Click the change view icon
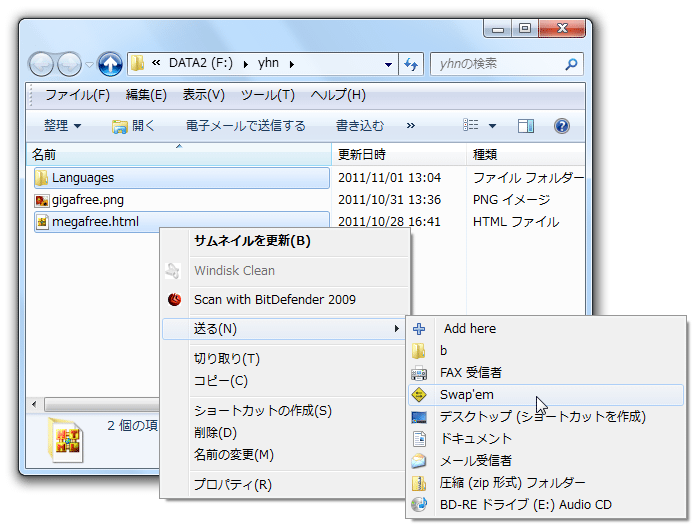This screenshot has width=695, height=528. pyautogui.click(x=470, y=125)
